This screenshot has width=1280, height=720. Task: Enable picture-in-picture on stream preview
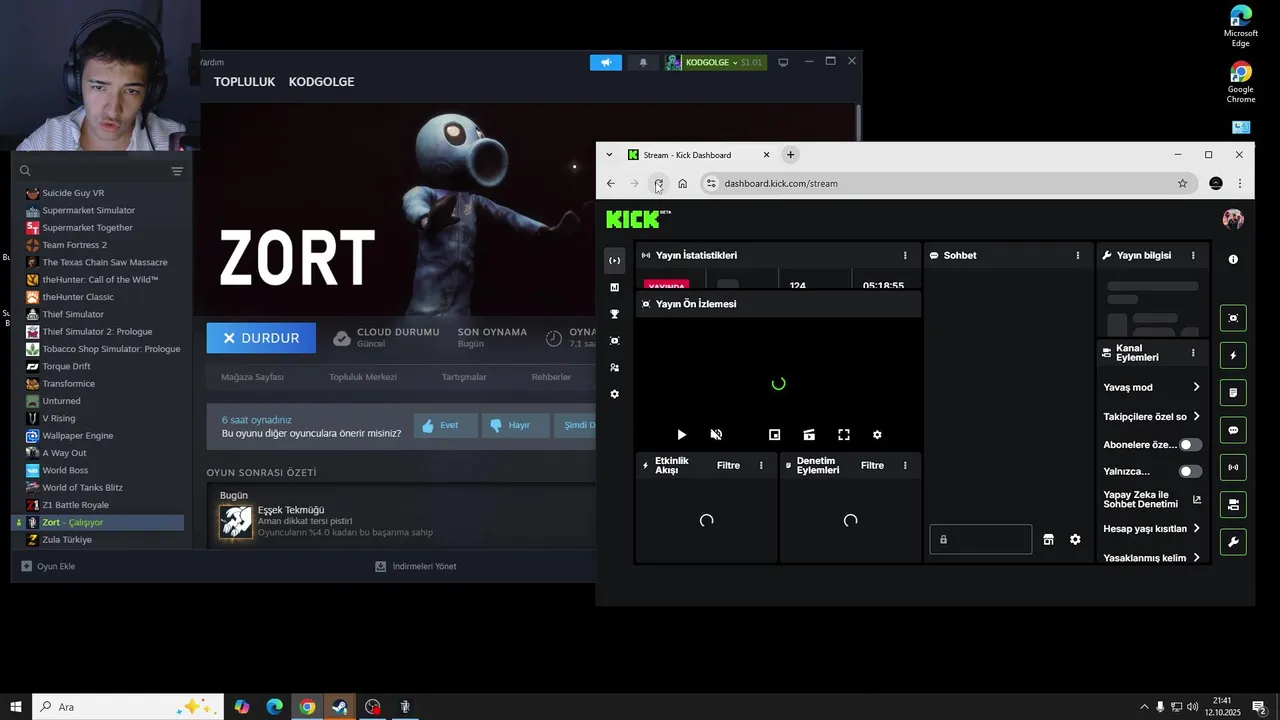pos(774,435)
